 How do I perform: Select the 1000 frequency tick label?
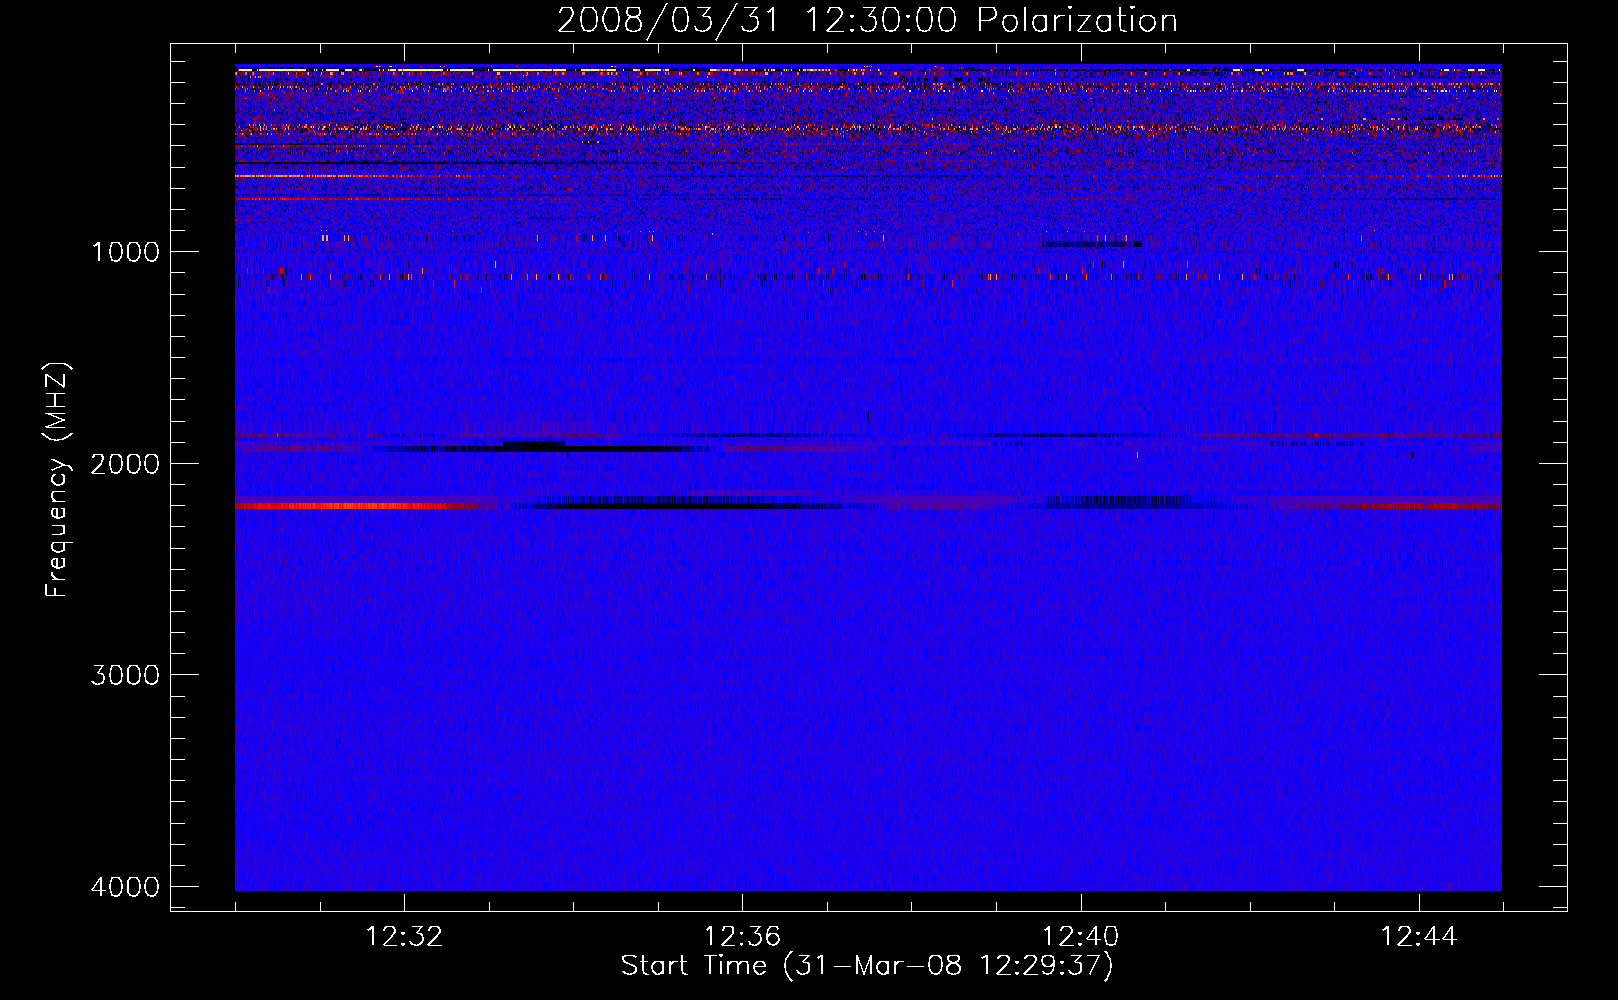(125, 251)
